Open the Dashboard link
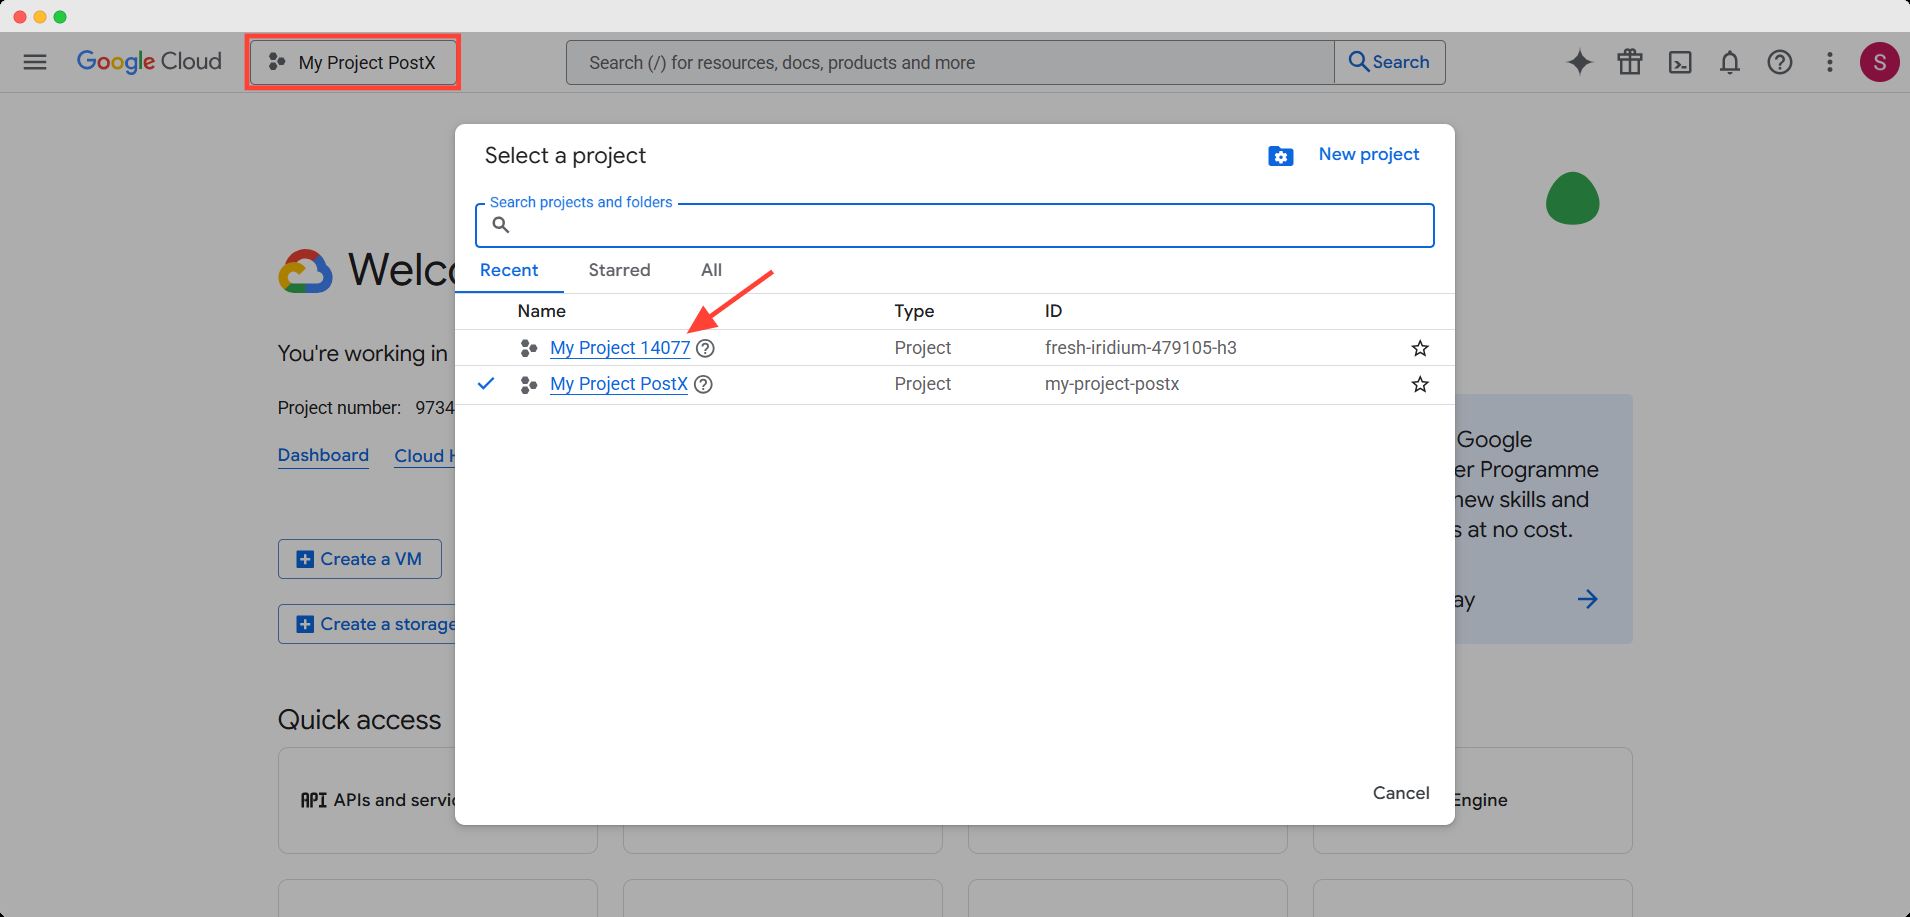 tap(323, 455)
